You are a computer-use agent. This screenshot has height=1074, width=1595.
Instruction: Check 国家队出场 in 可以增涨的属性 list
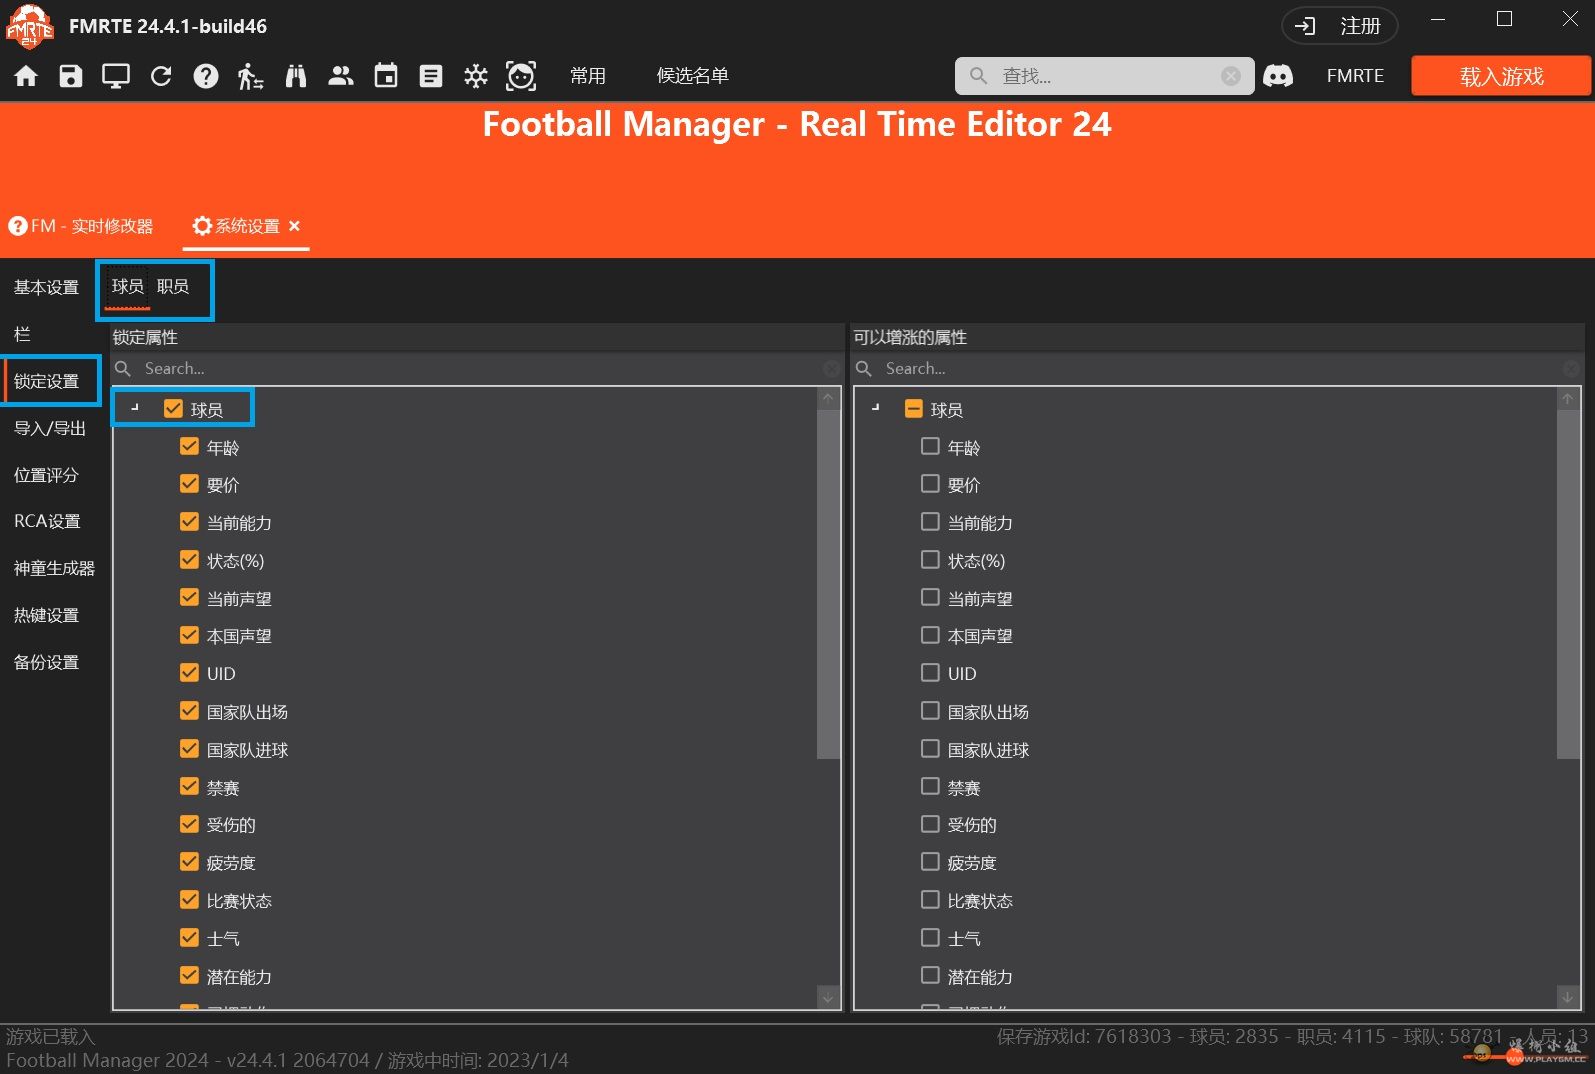(930, 711)
